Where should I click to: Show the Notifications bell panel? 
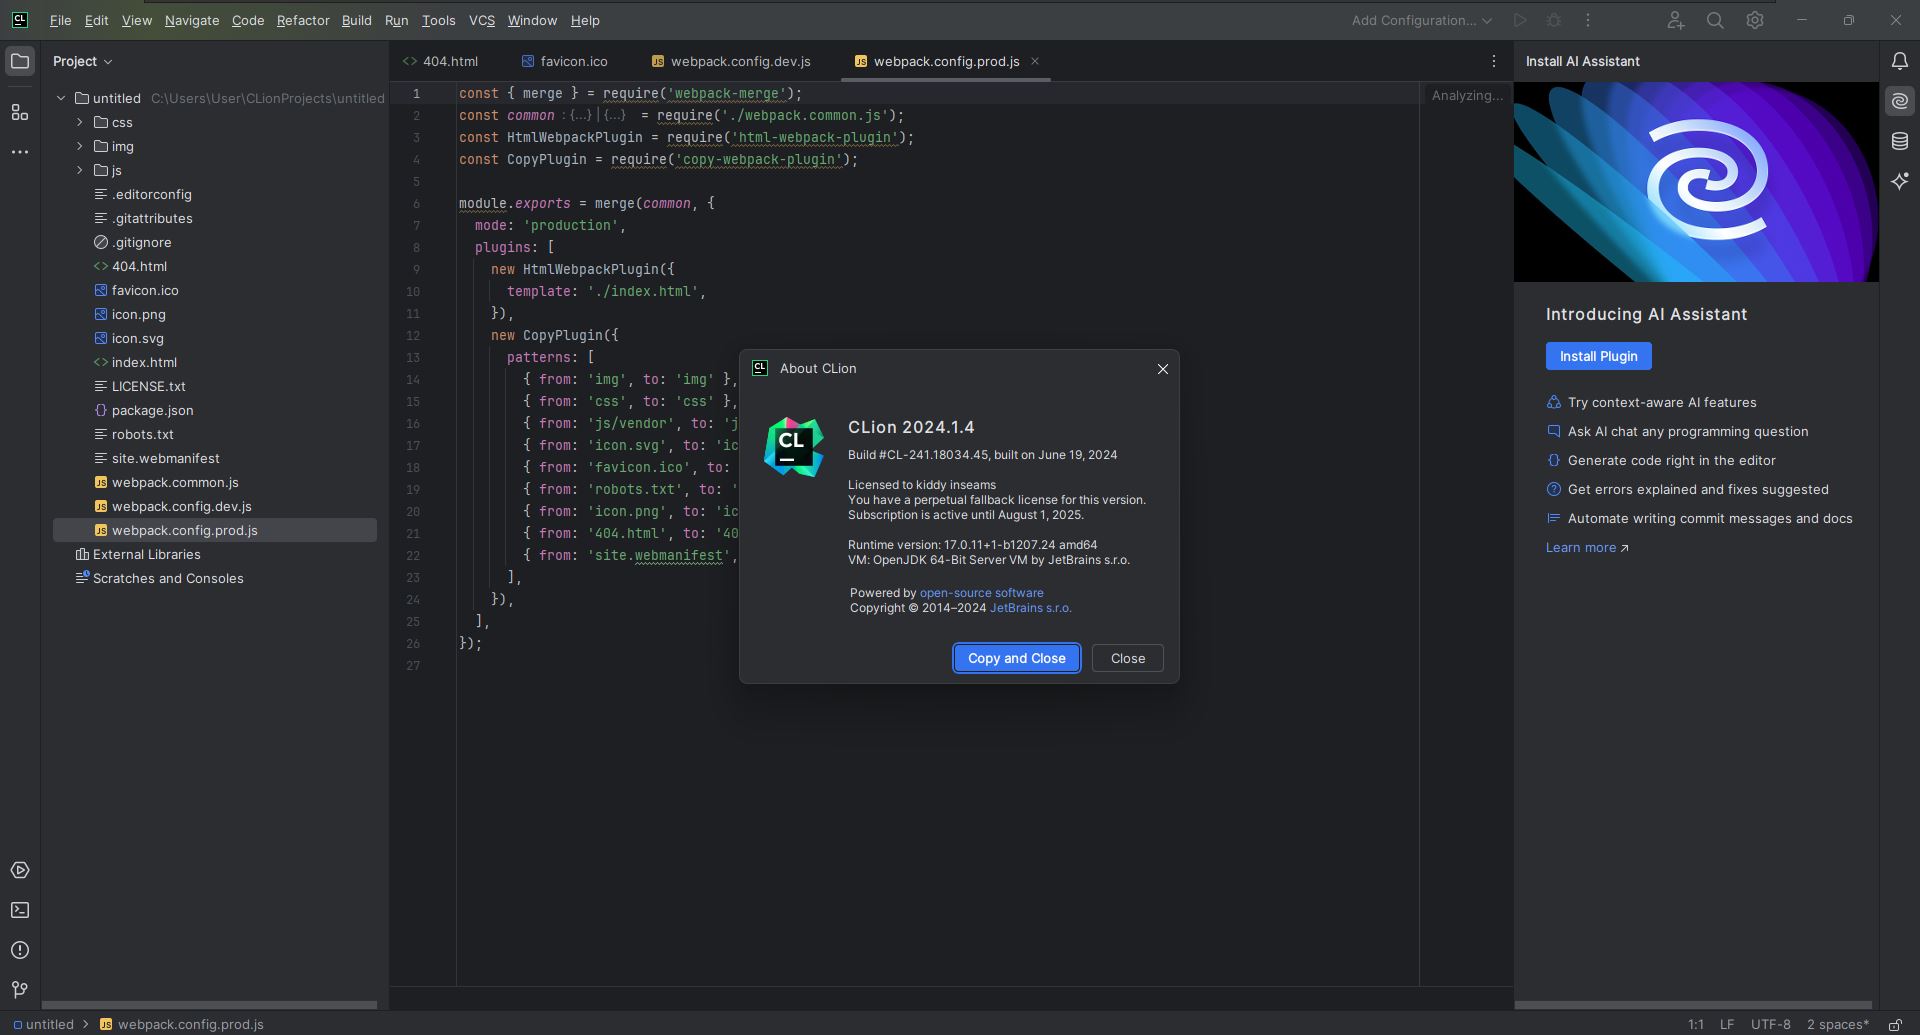[x=1899, y=61]
